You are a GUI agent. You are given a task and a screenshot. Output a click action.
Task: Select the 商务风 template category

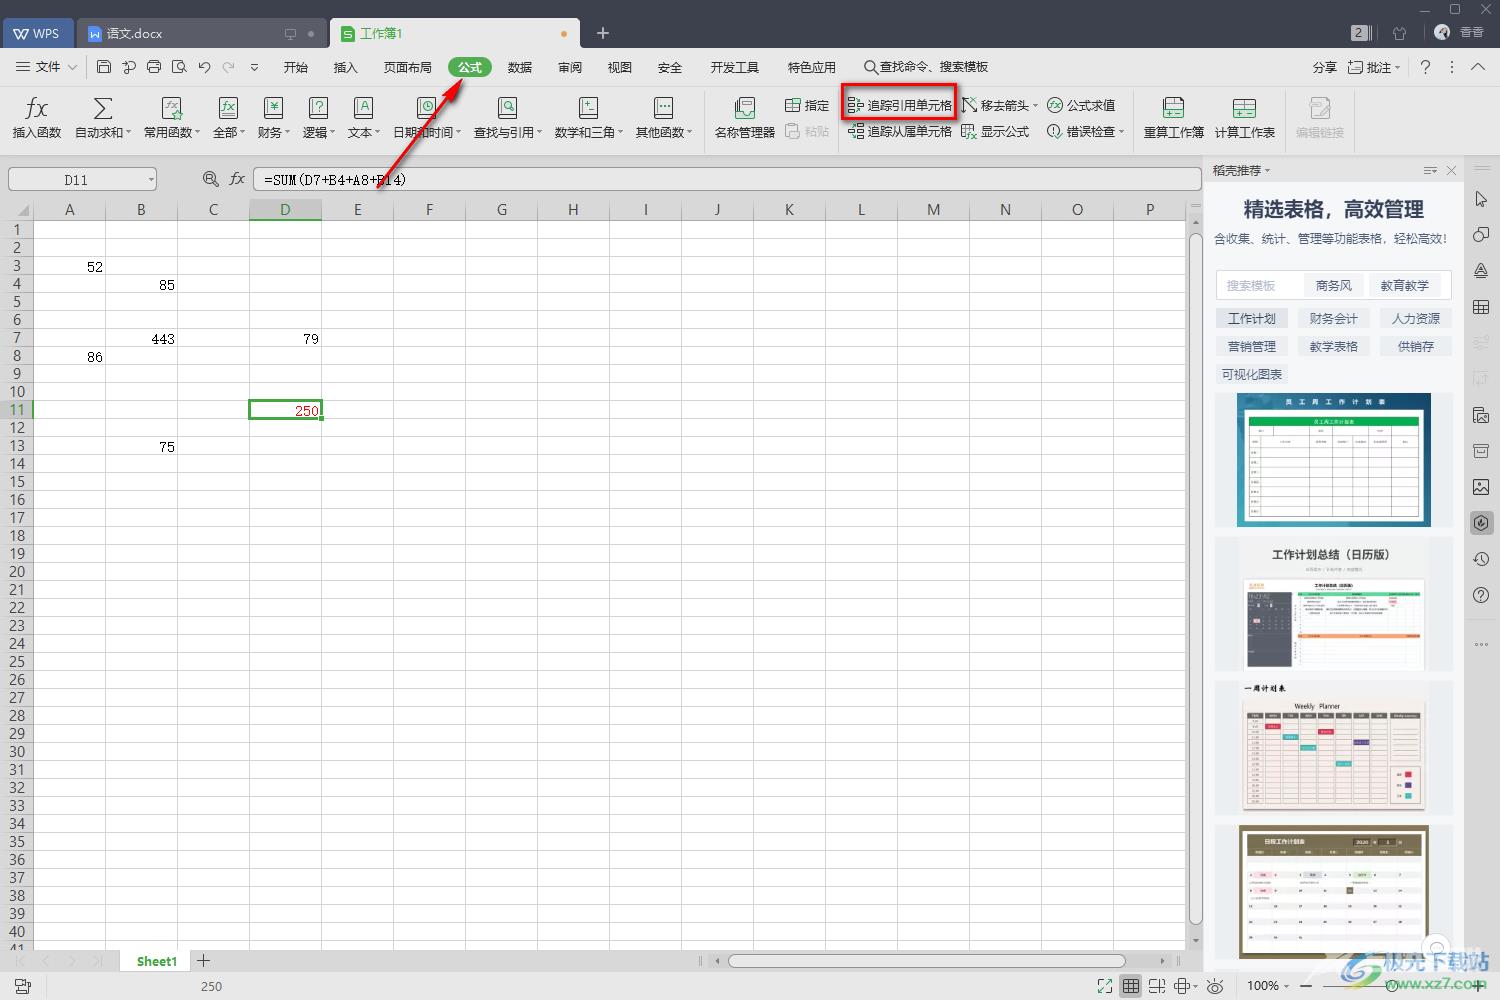click(1333, 285)
